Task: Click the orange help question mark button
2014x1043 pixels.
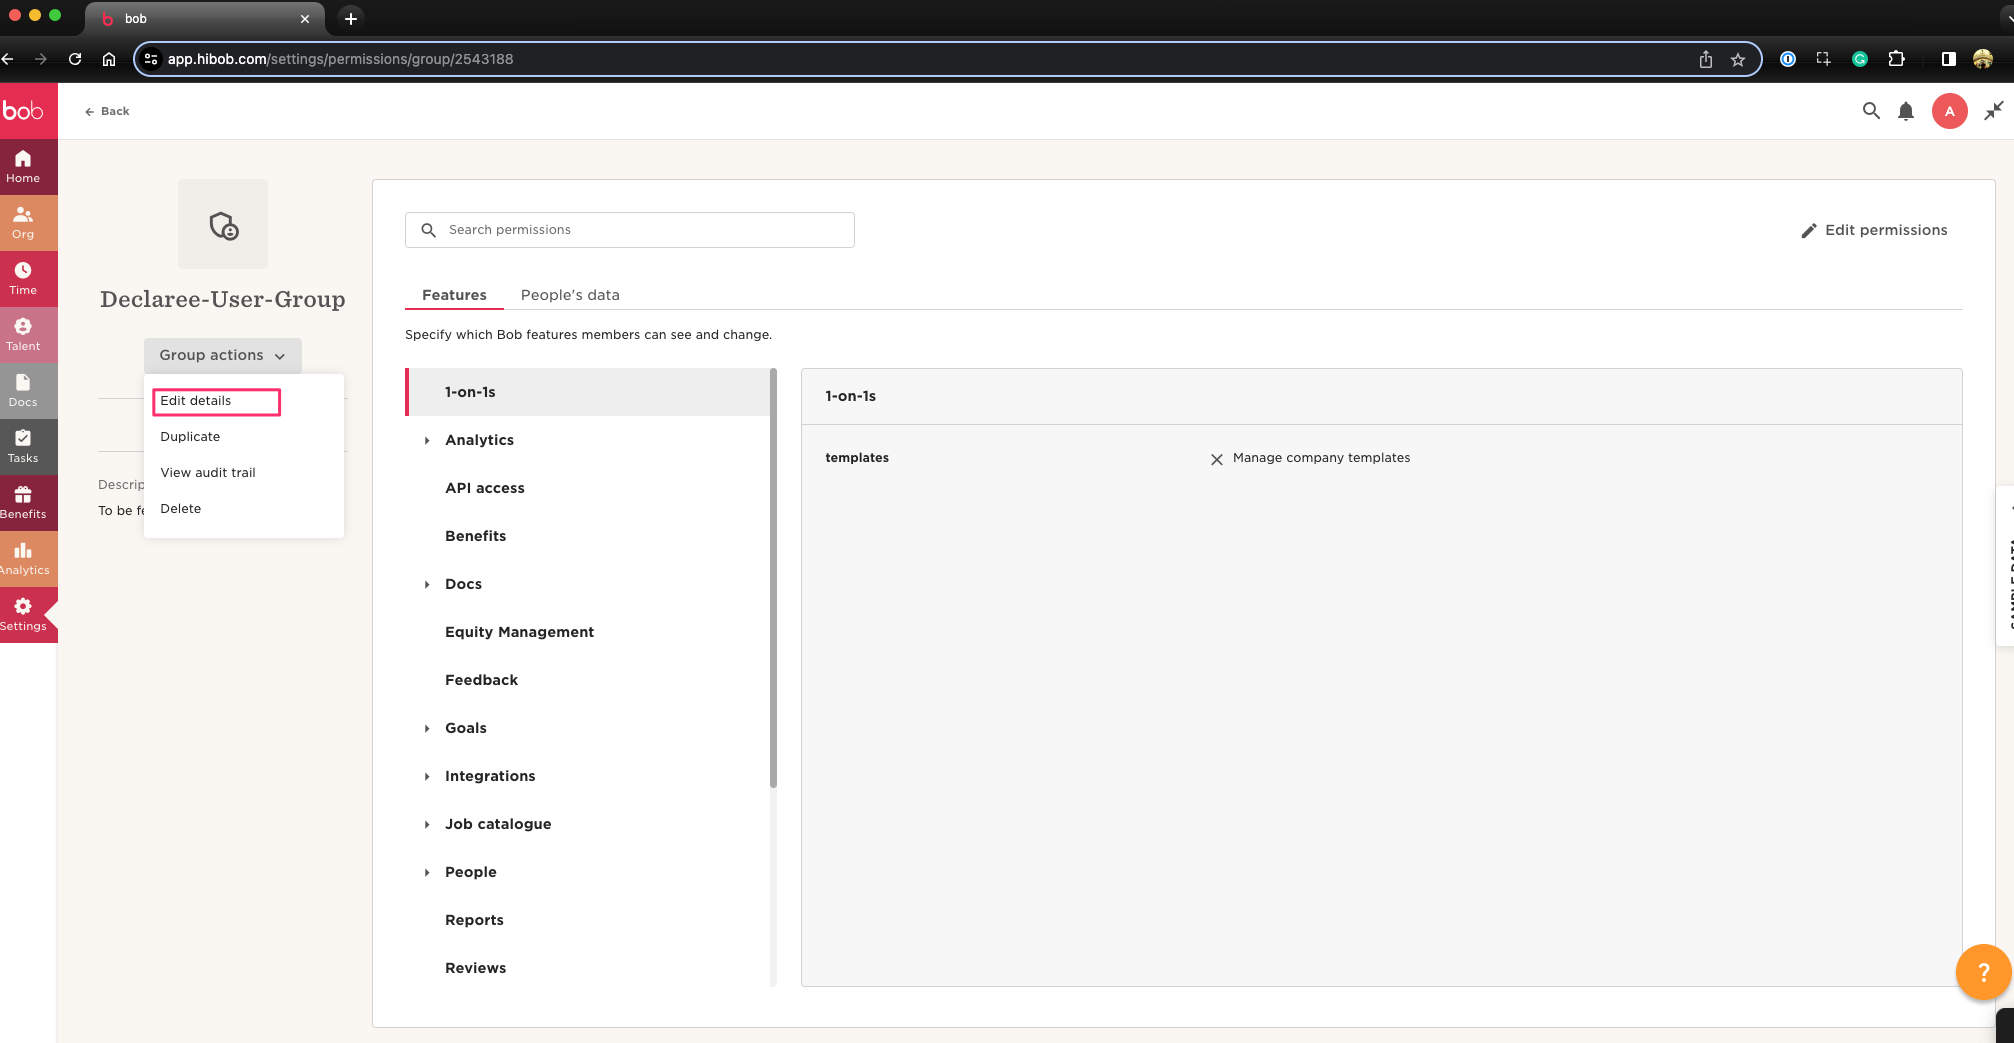Action: [x=1983, y=971]
